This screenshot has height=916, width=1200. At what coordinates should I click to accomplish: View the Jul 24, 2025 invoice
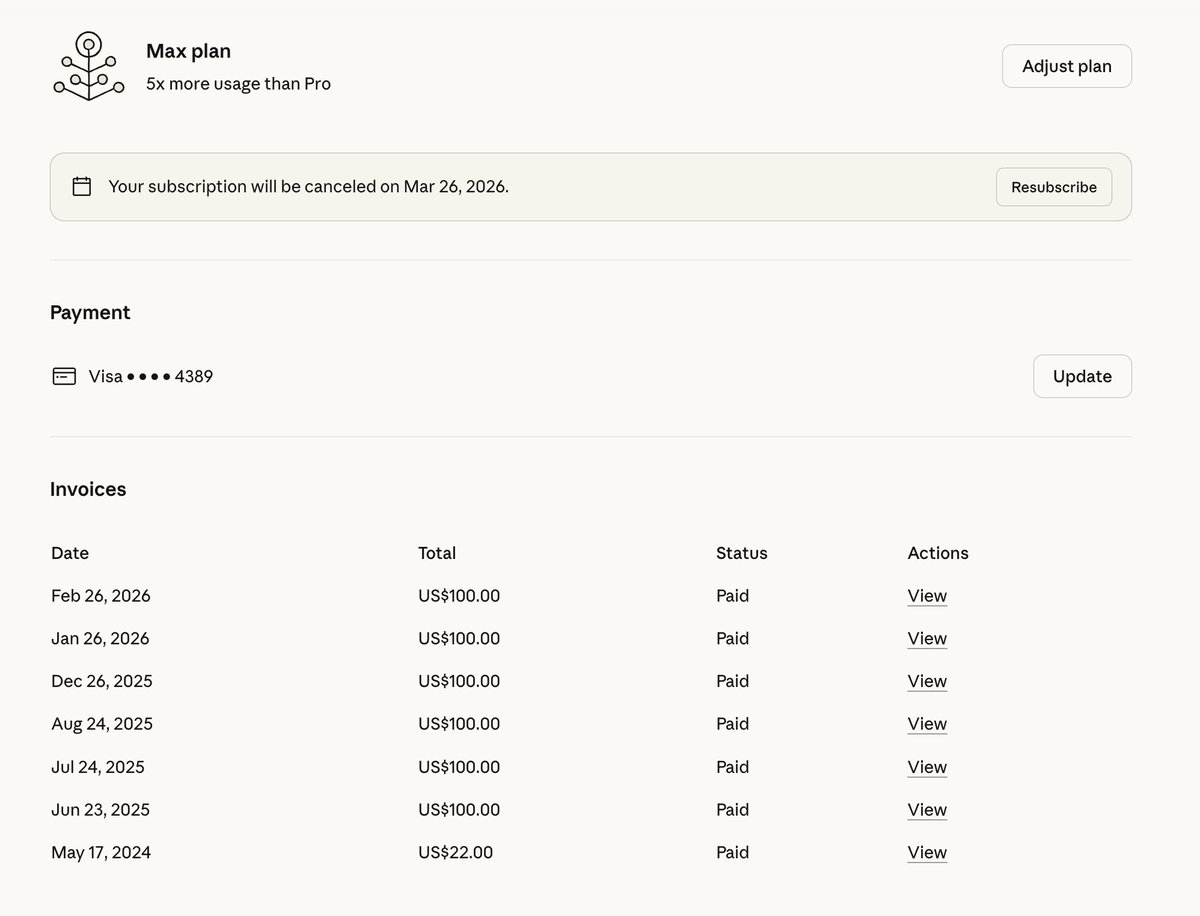click(x=927, y=767)
